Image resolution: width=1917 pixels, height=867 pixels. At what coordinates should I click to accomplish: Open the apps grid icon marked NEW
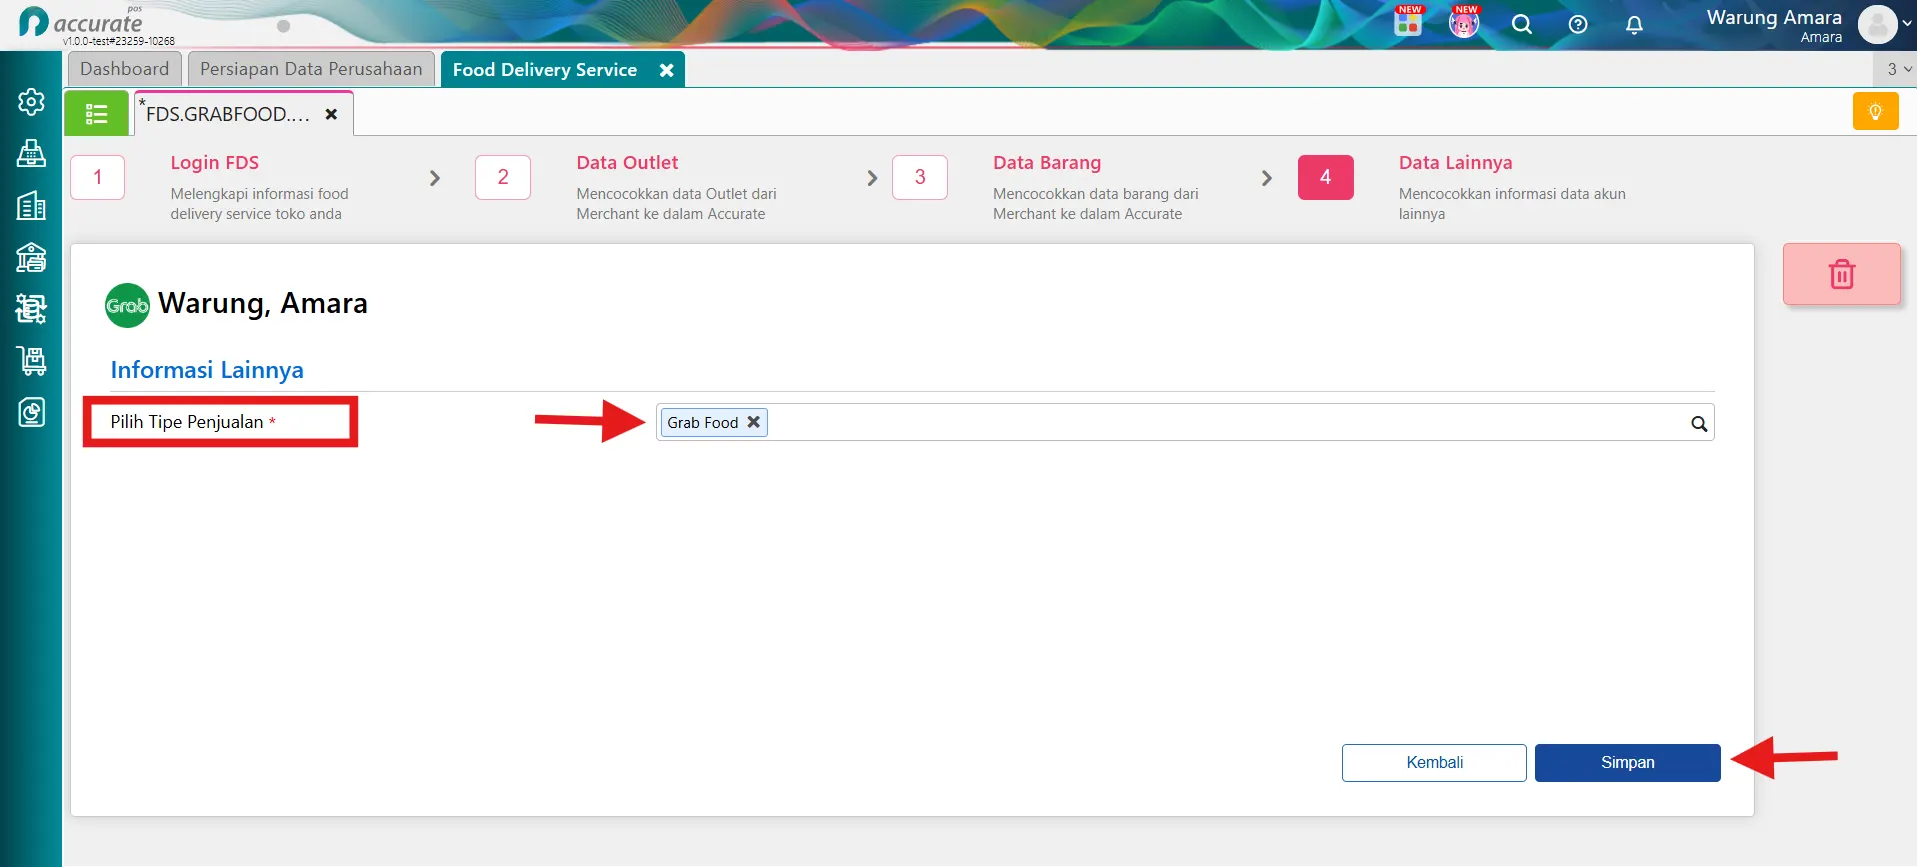tap(1408, 22)
